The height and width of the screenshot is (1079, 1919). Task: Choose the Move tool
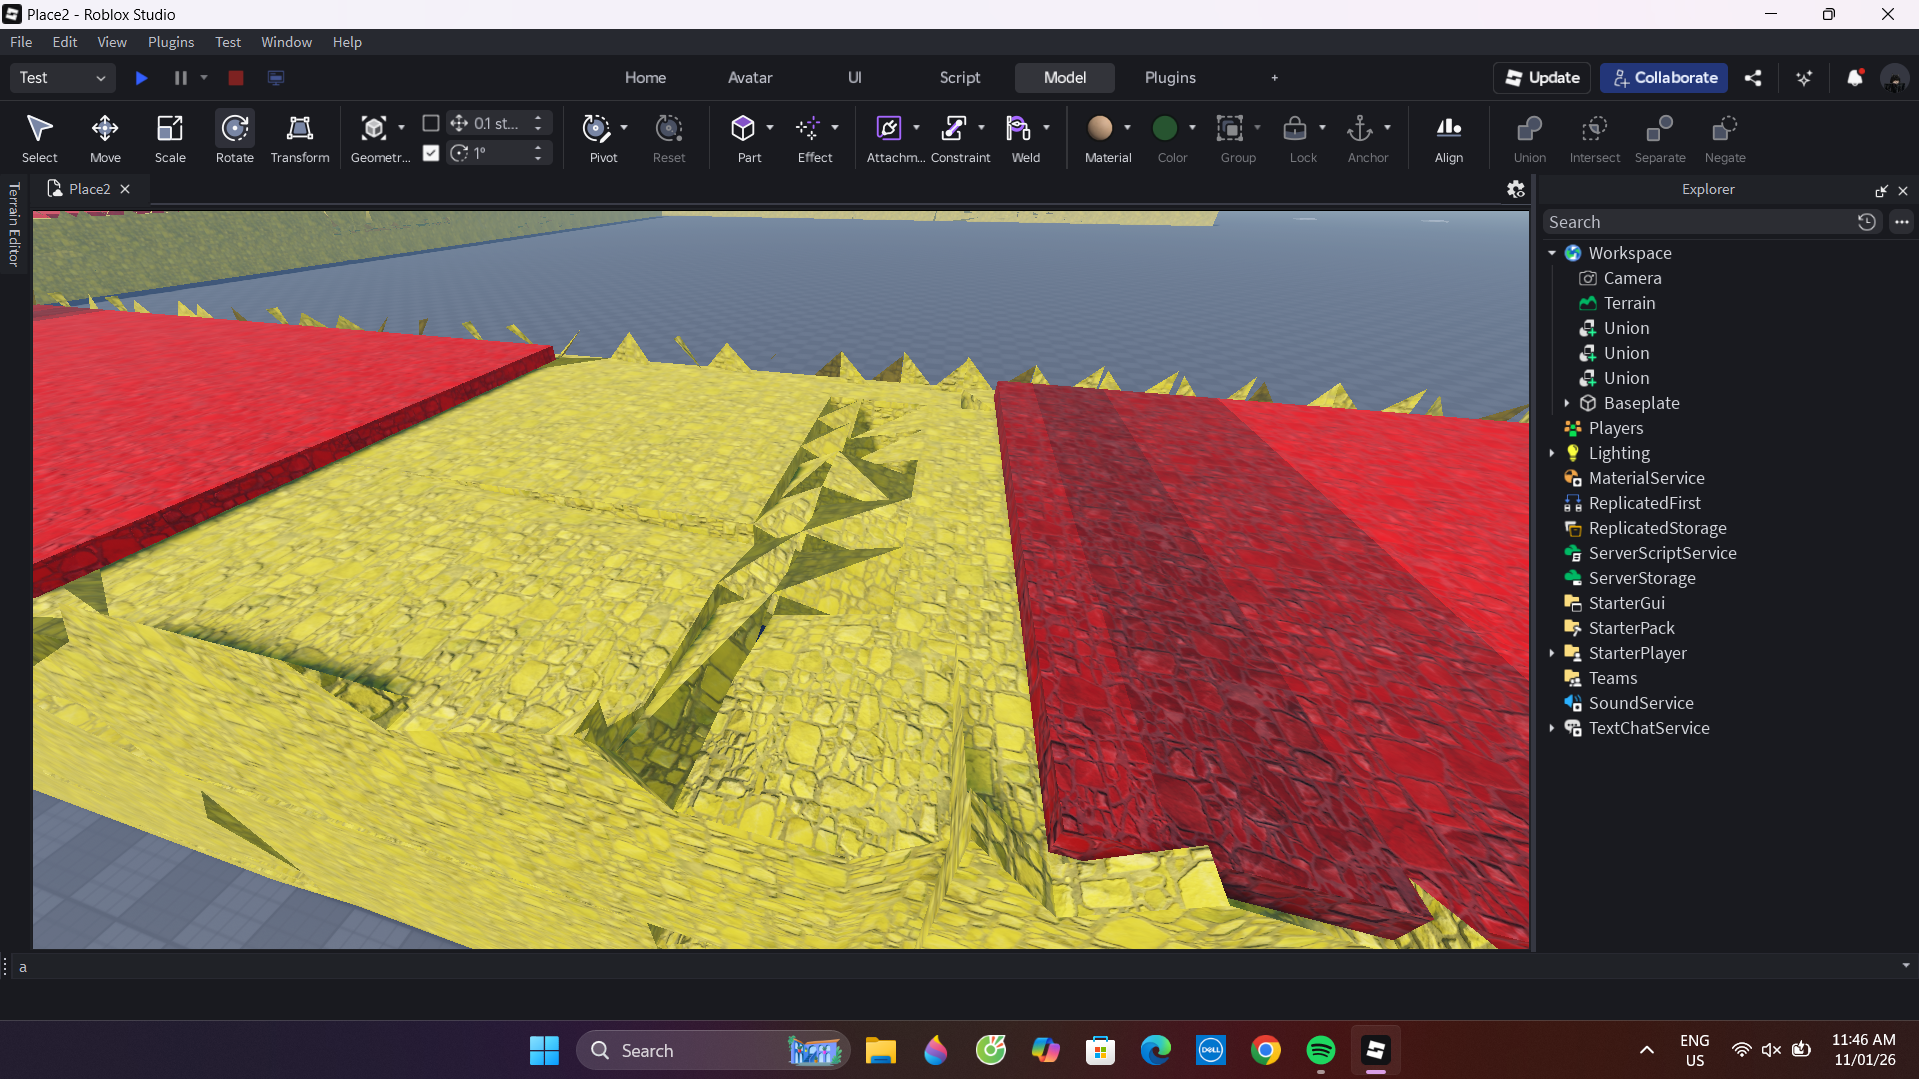pyautogui.click(x=105, y=137)
